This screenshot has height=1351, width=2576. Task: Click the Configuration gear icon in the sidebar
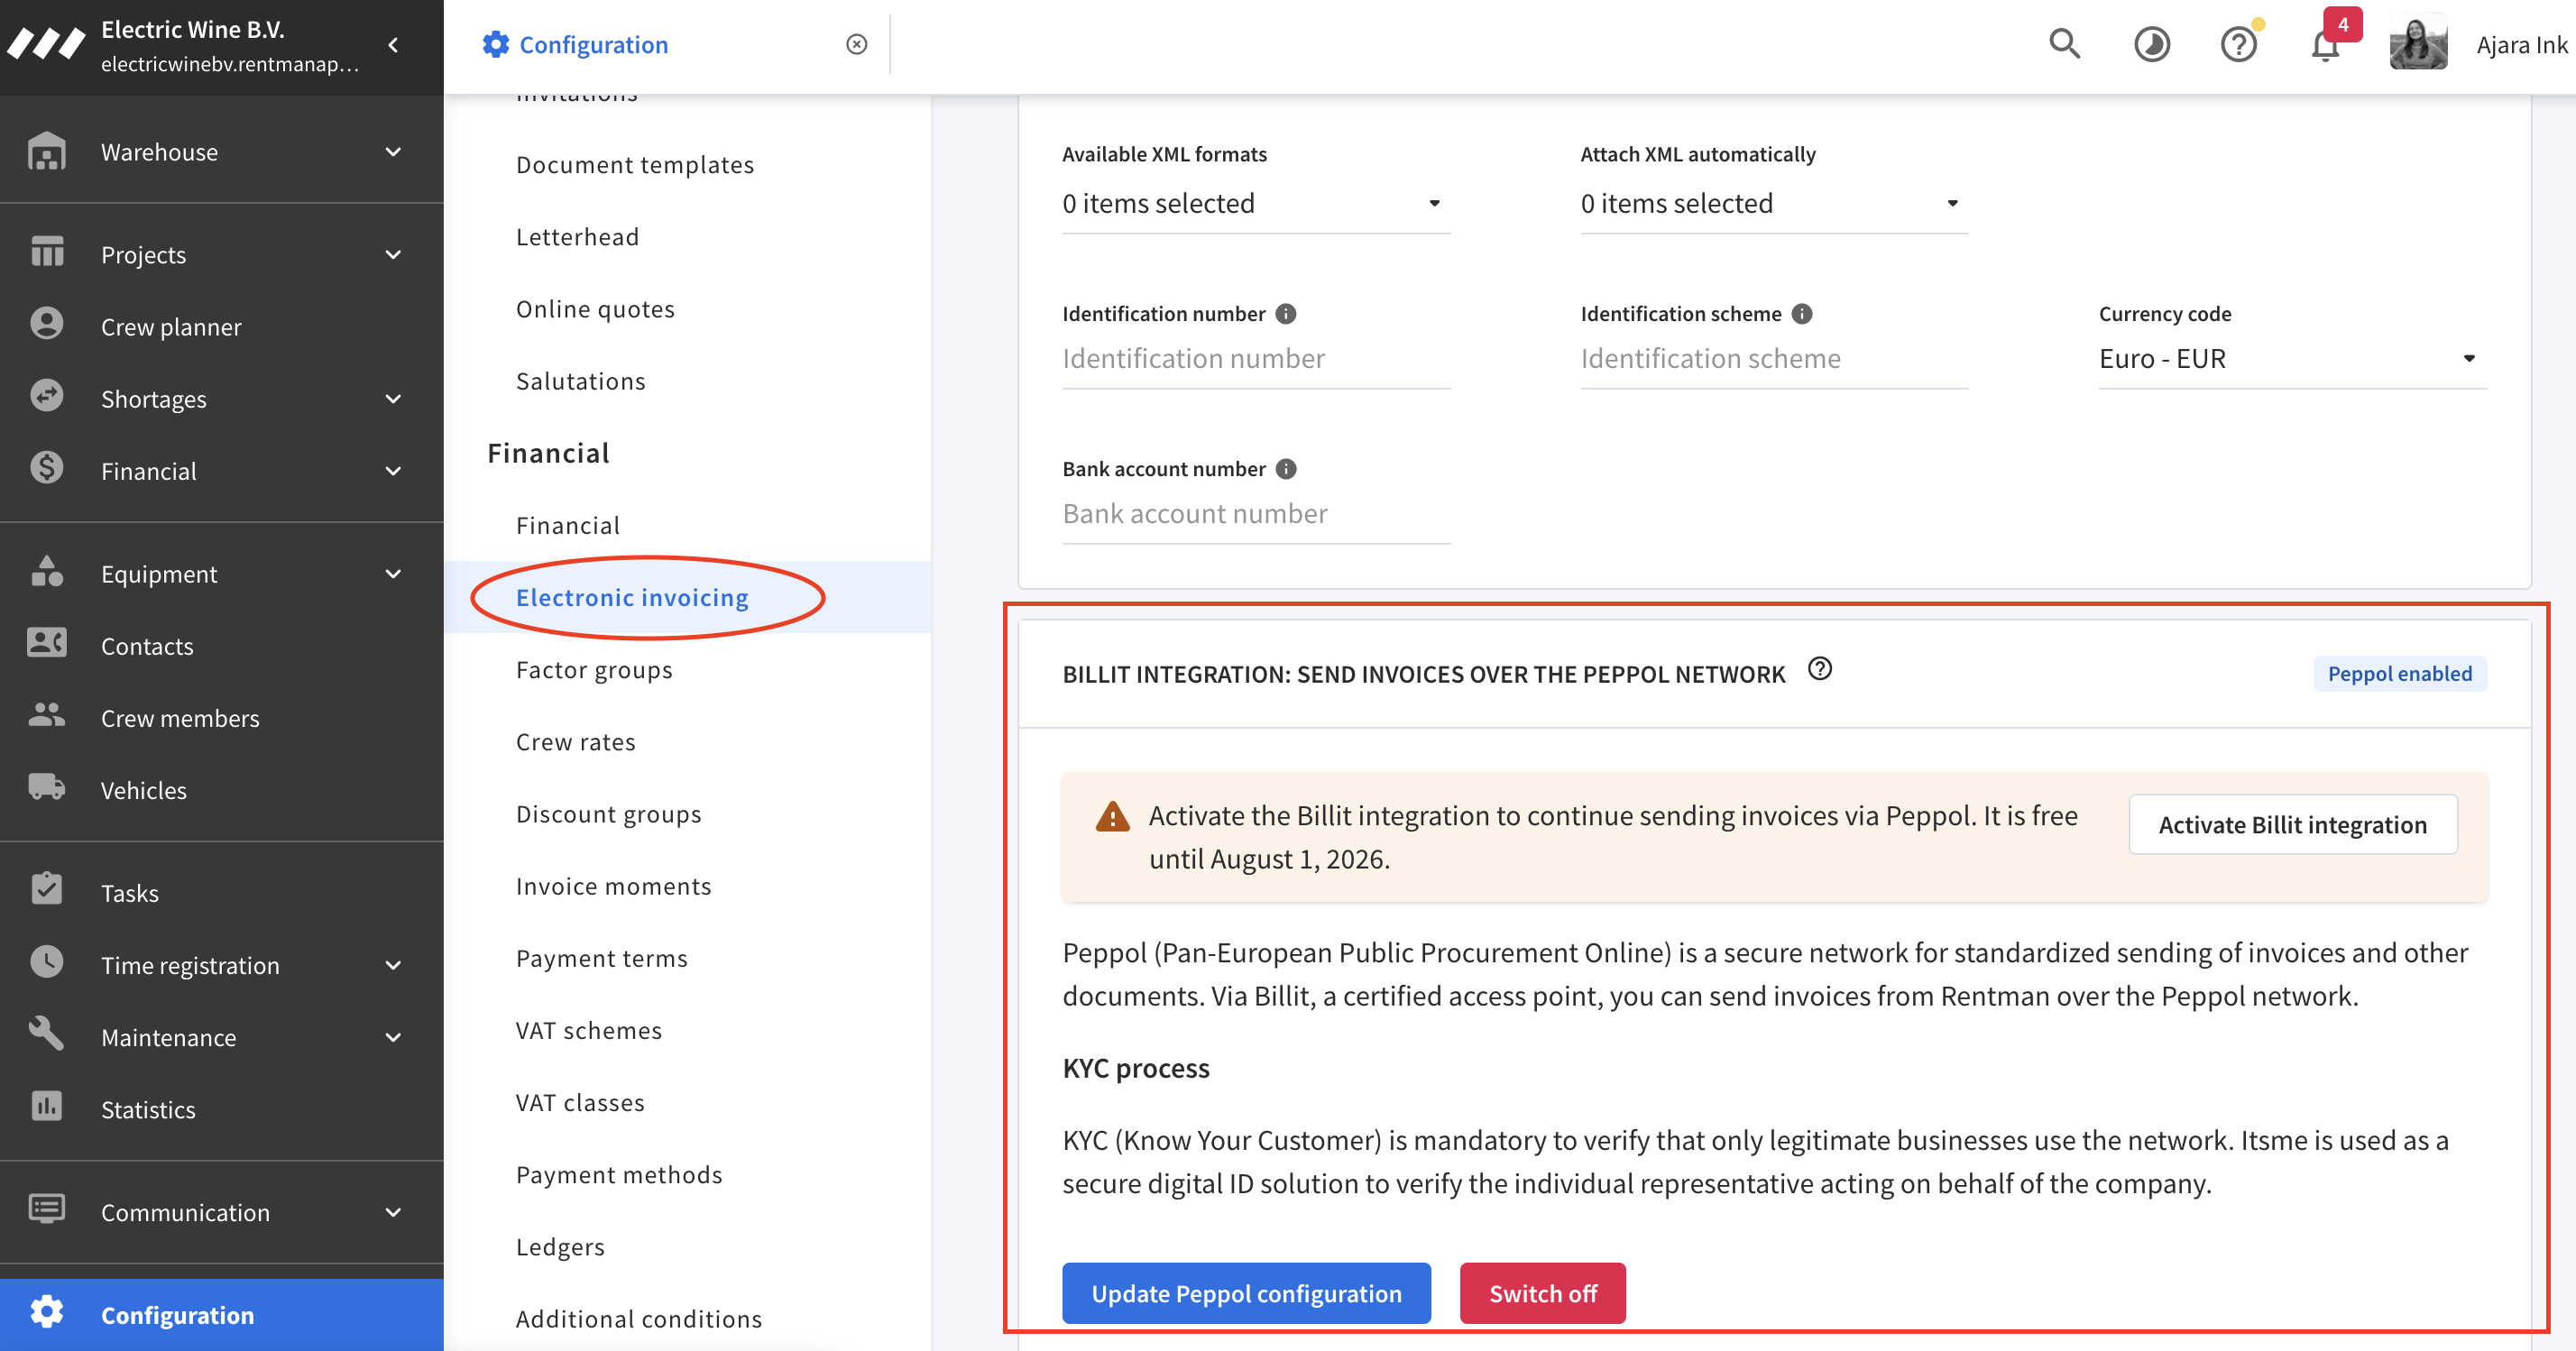pos(47,1313)
